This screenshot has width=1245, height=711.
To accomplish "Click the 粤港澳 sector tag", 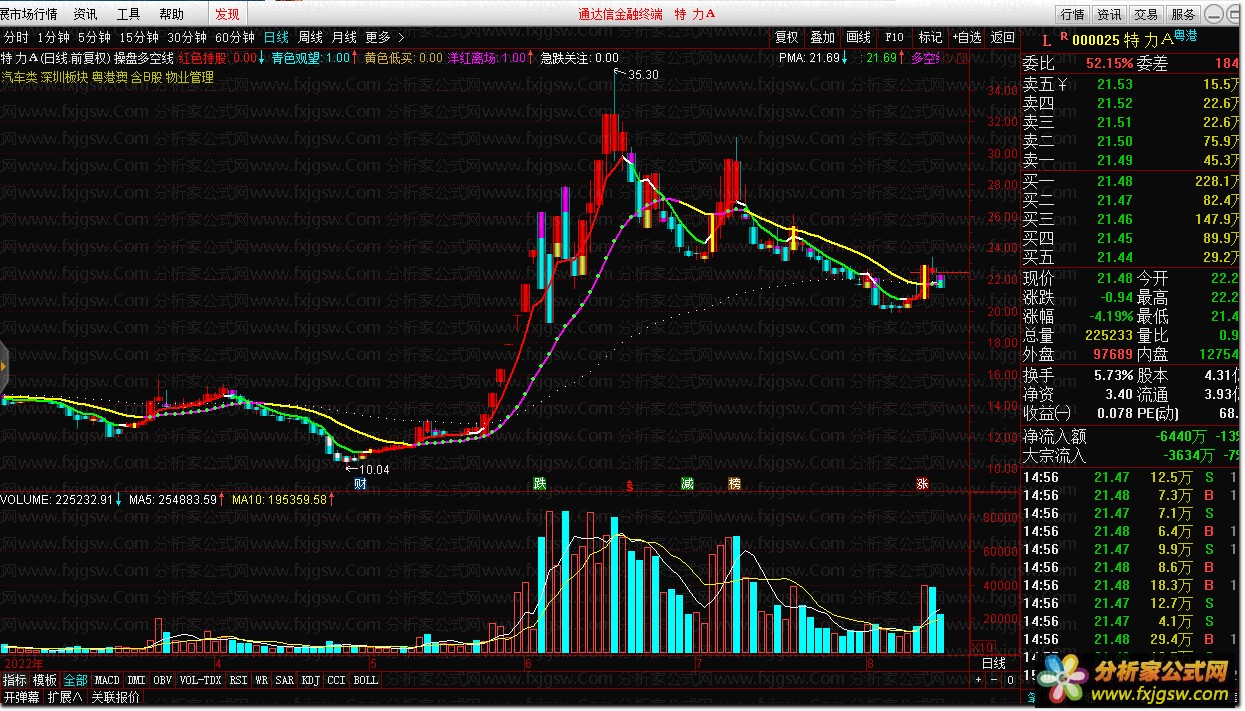I will pos(109,77).
